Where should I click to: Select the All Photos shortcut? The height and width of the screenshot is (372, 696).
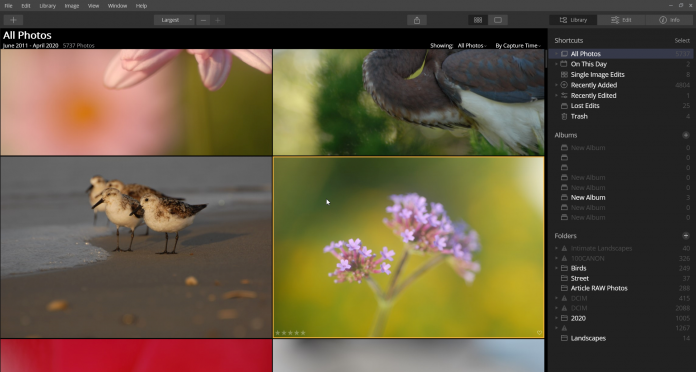[x=621, y=54]
